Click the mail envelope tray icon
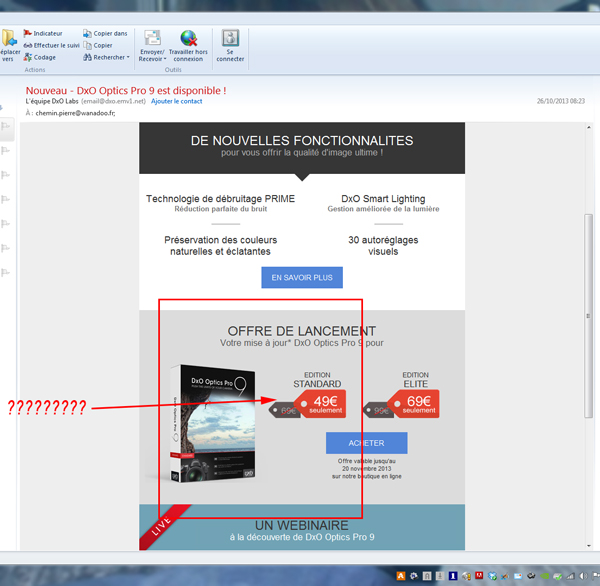Image resolution: width=600 pixels, height=586 pixels. 518,576
